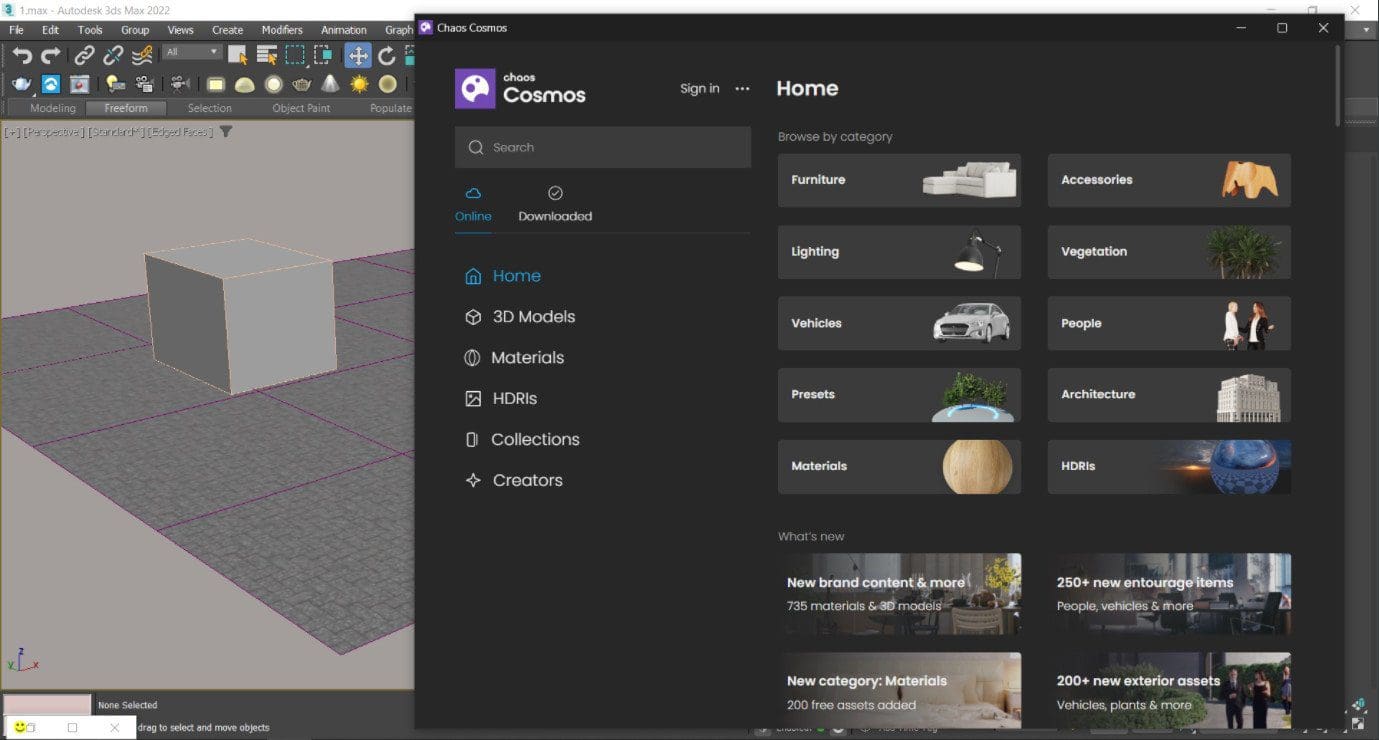
Task: Click the Cosmos search field
Action: (603, 147)
